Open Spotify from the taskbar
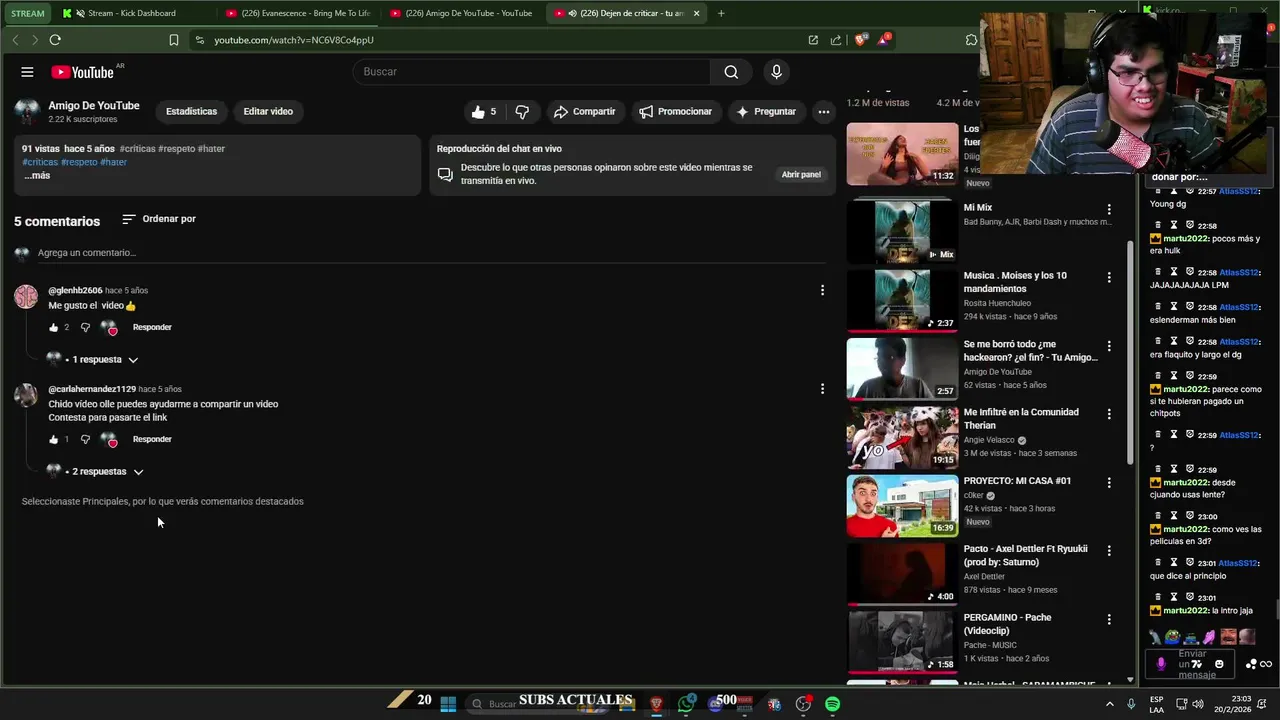The height and width of the screenshot is (720, 1280). tap(832, 704)
